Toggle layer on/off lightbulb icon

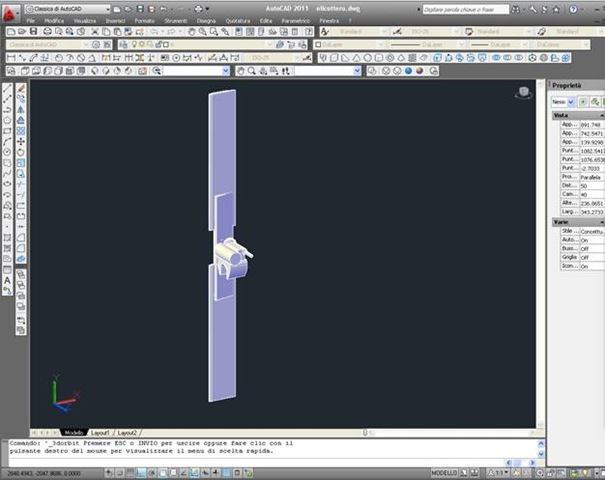click(134, 45)
